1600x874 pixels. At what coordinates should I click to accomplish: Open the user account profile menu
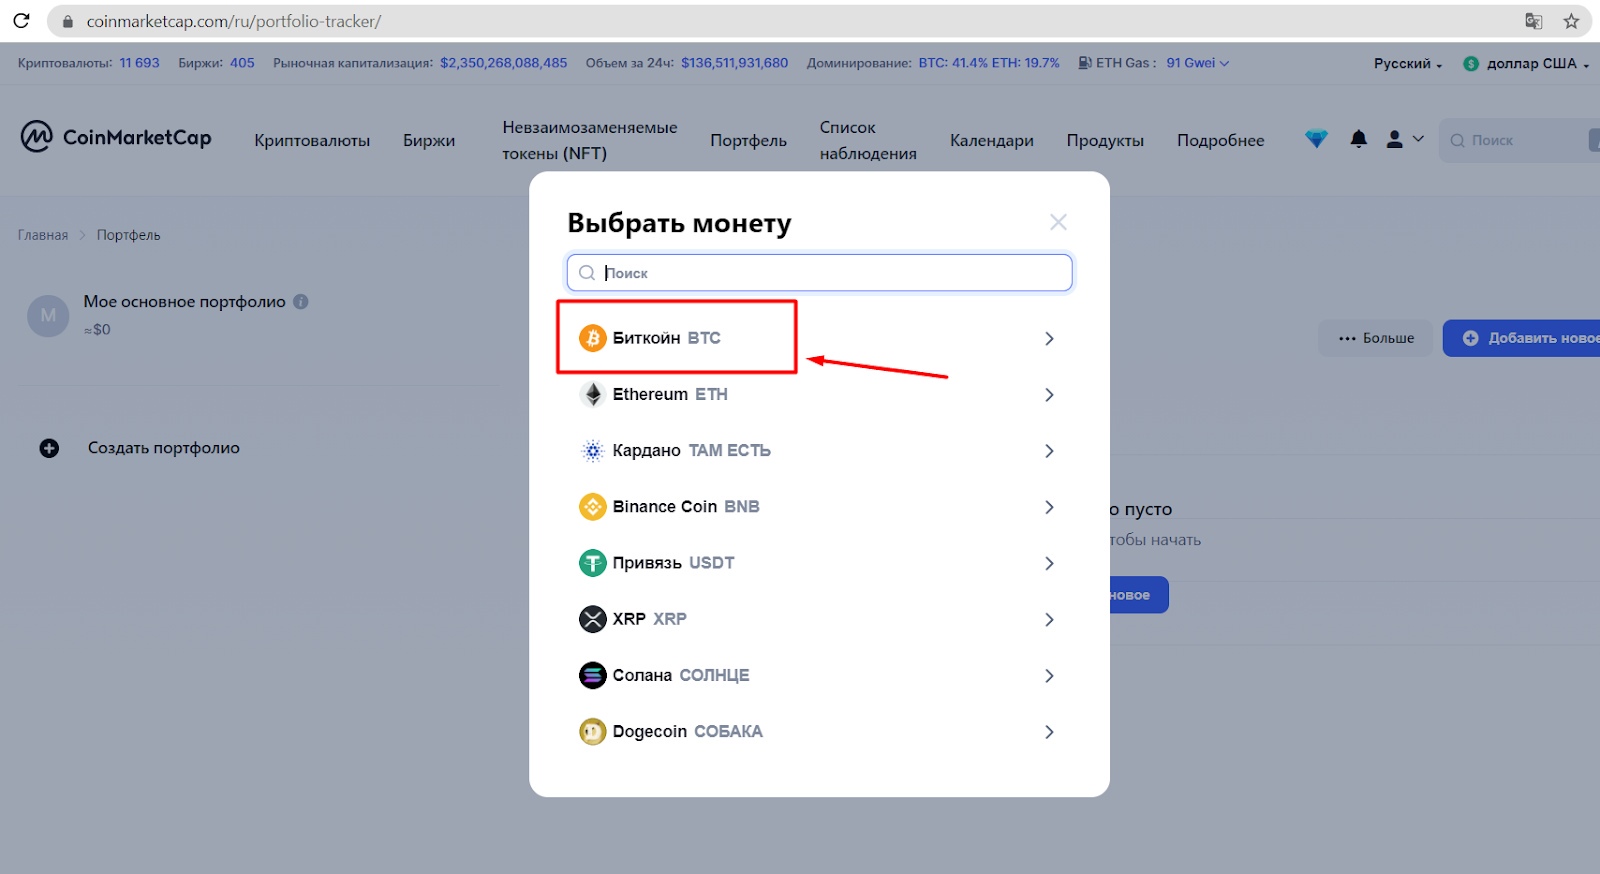pyautogui.click(x=1404, y=140)
